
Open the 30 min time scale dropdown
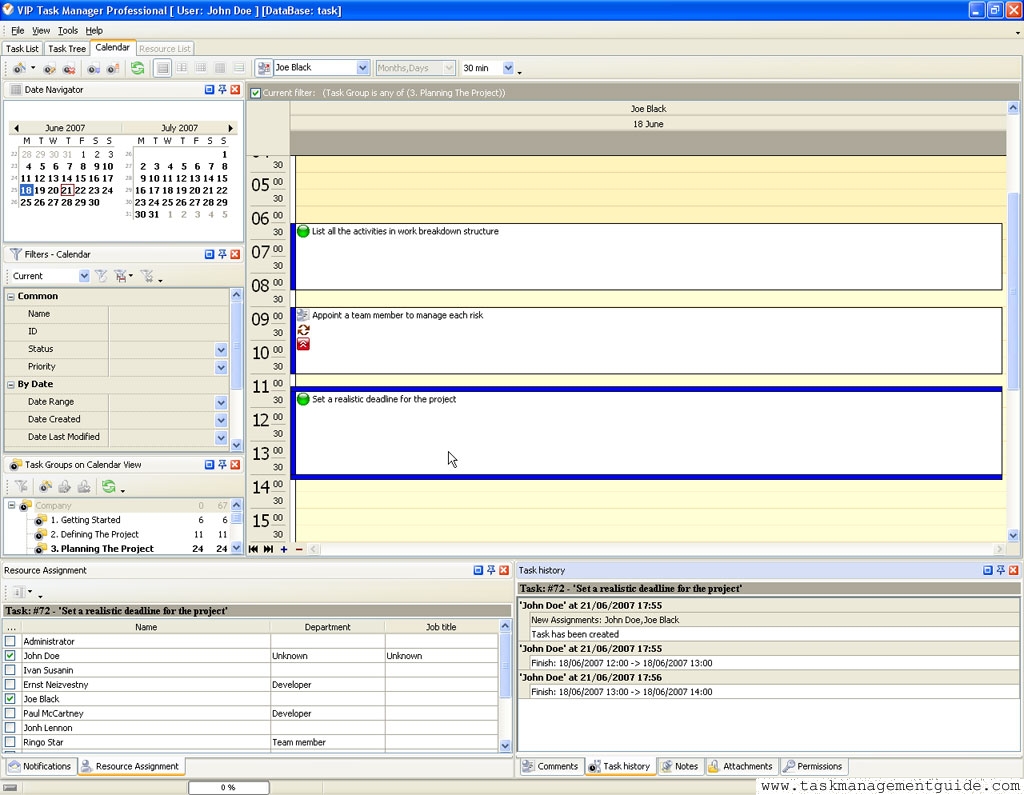pyautogui.click(x=508, y=68)
